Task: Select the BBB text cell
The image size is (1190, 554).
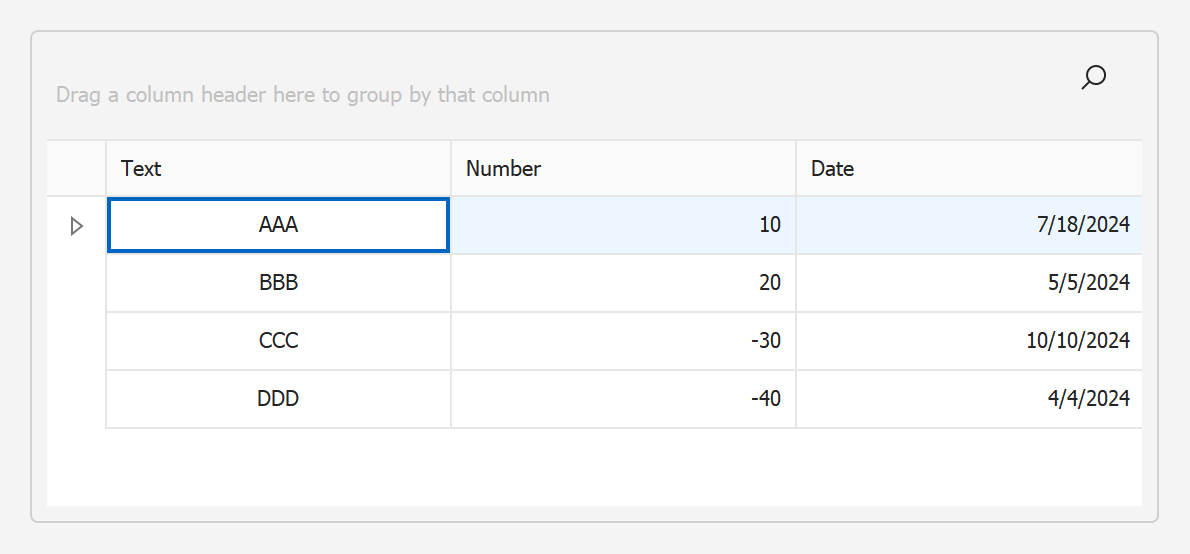Action: [x=278, y=283]
